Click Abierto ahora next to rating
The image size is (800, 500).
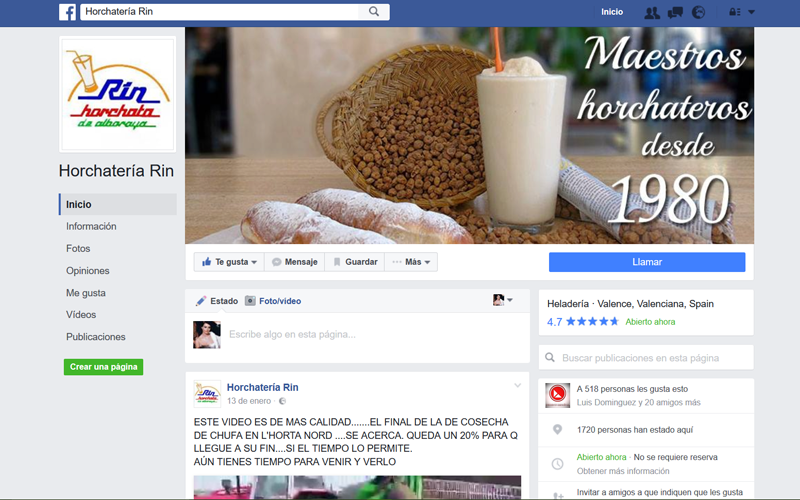651,322
